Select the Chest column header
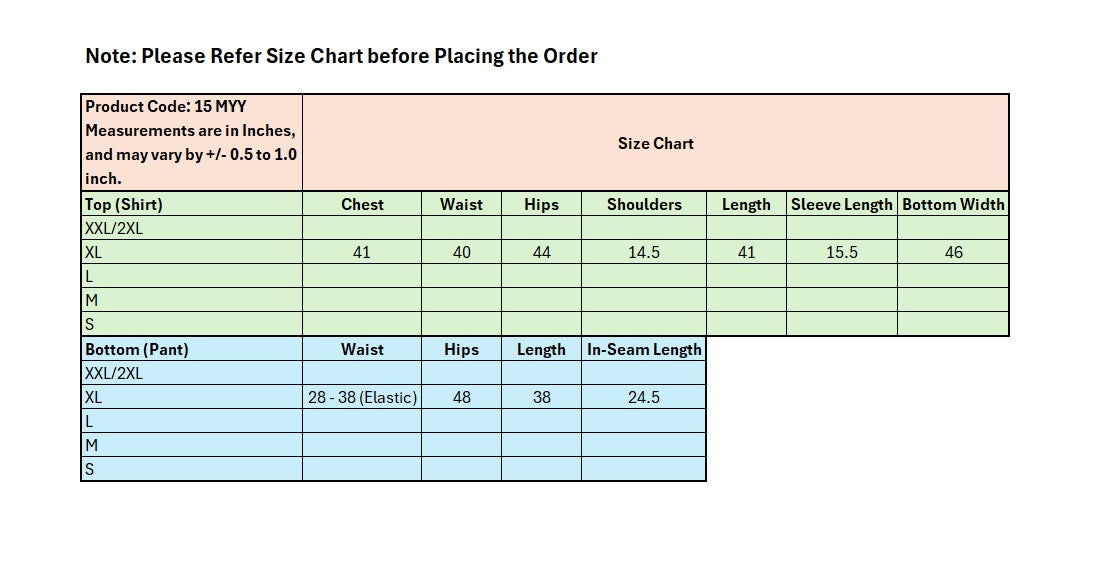1097x577 pixels. (x=362, y=204)
